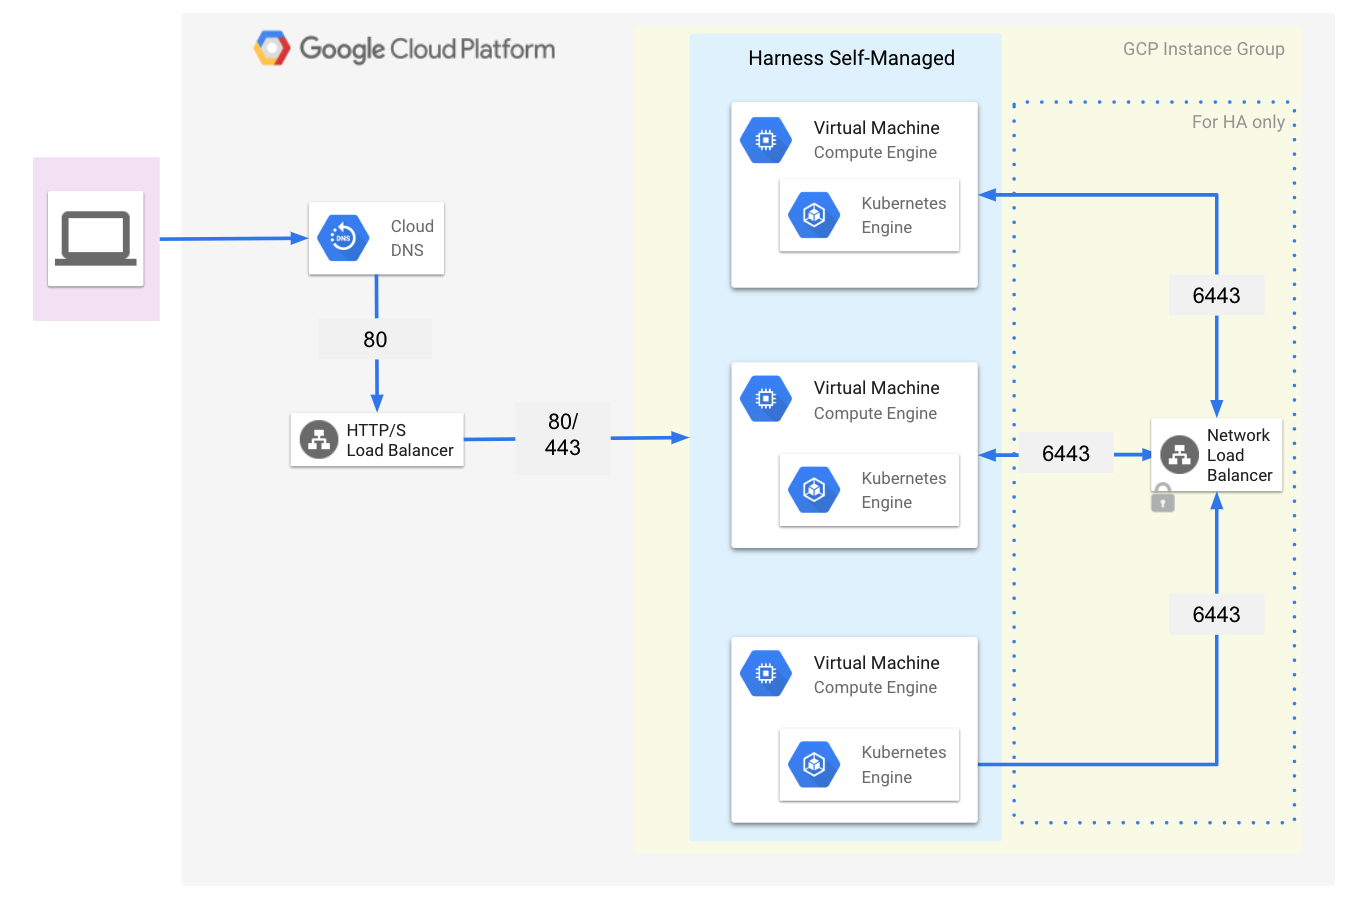This screenshot has height=910, width=1356.
Task: Click top 'Virtual Machine' title text
Action: pos(877,128)
